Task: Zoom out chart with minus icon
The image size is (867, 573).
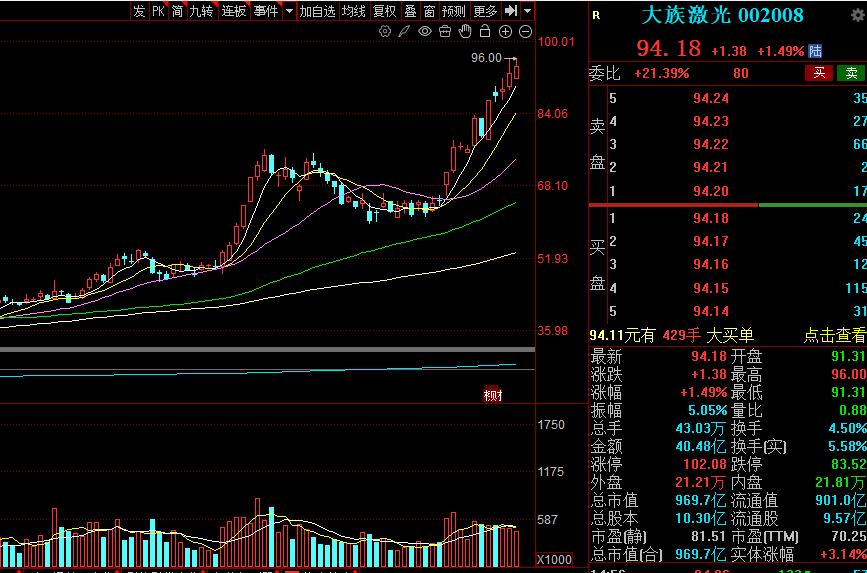Action: pos(525,32)
